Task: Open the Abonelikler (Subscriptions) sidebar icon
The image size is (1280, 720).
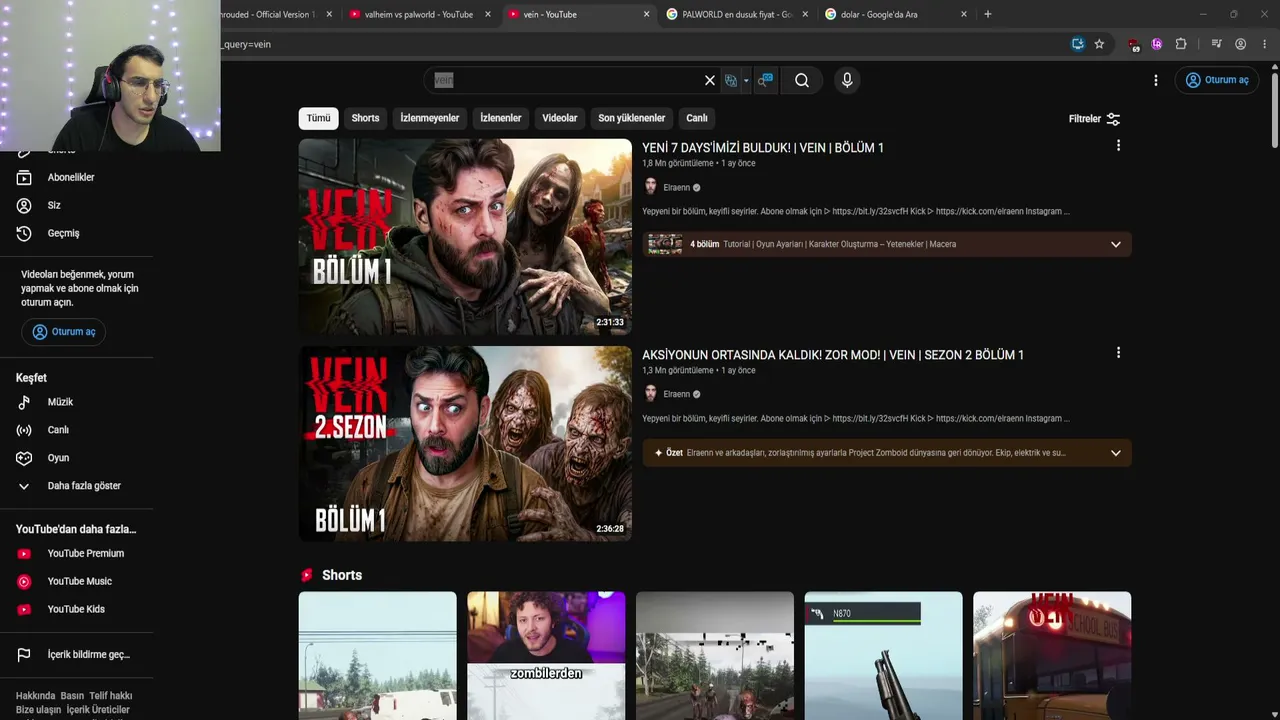Action: click(x=24, y=177)
